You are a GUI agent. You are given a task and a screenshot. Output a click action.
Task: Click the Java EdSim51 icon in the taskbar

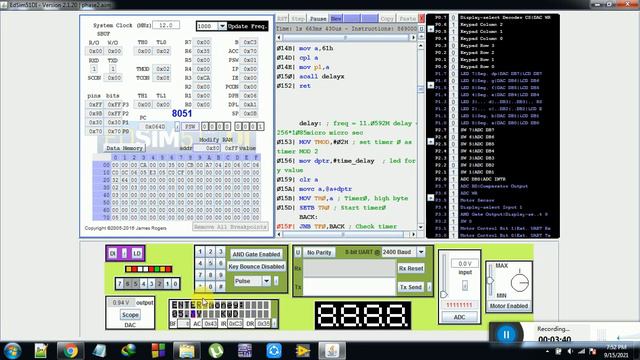(332, 351)
